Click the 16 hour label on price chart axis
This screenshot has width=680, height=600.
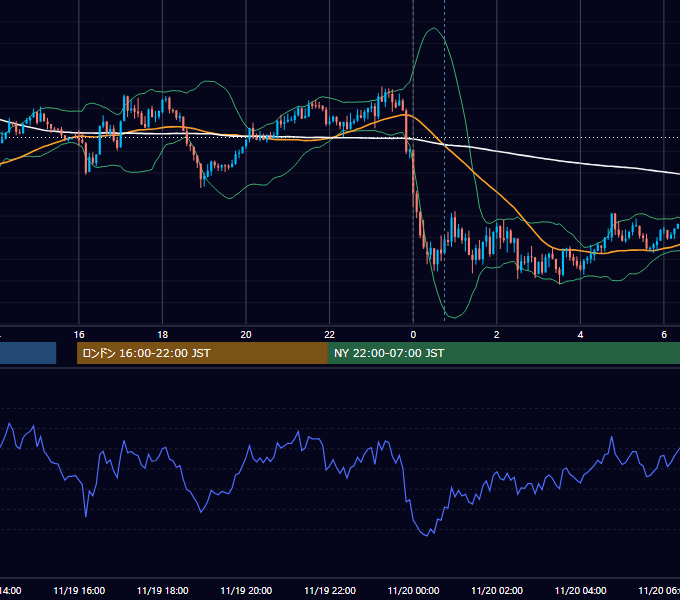click(x=79, y=335)
